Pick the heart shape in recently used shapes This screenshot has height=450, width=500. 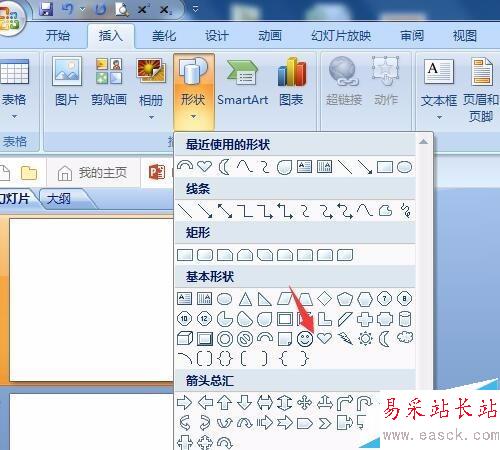point(204,166)
